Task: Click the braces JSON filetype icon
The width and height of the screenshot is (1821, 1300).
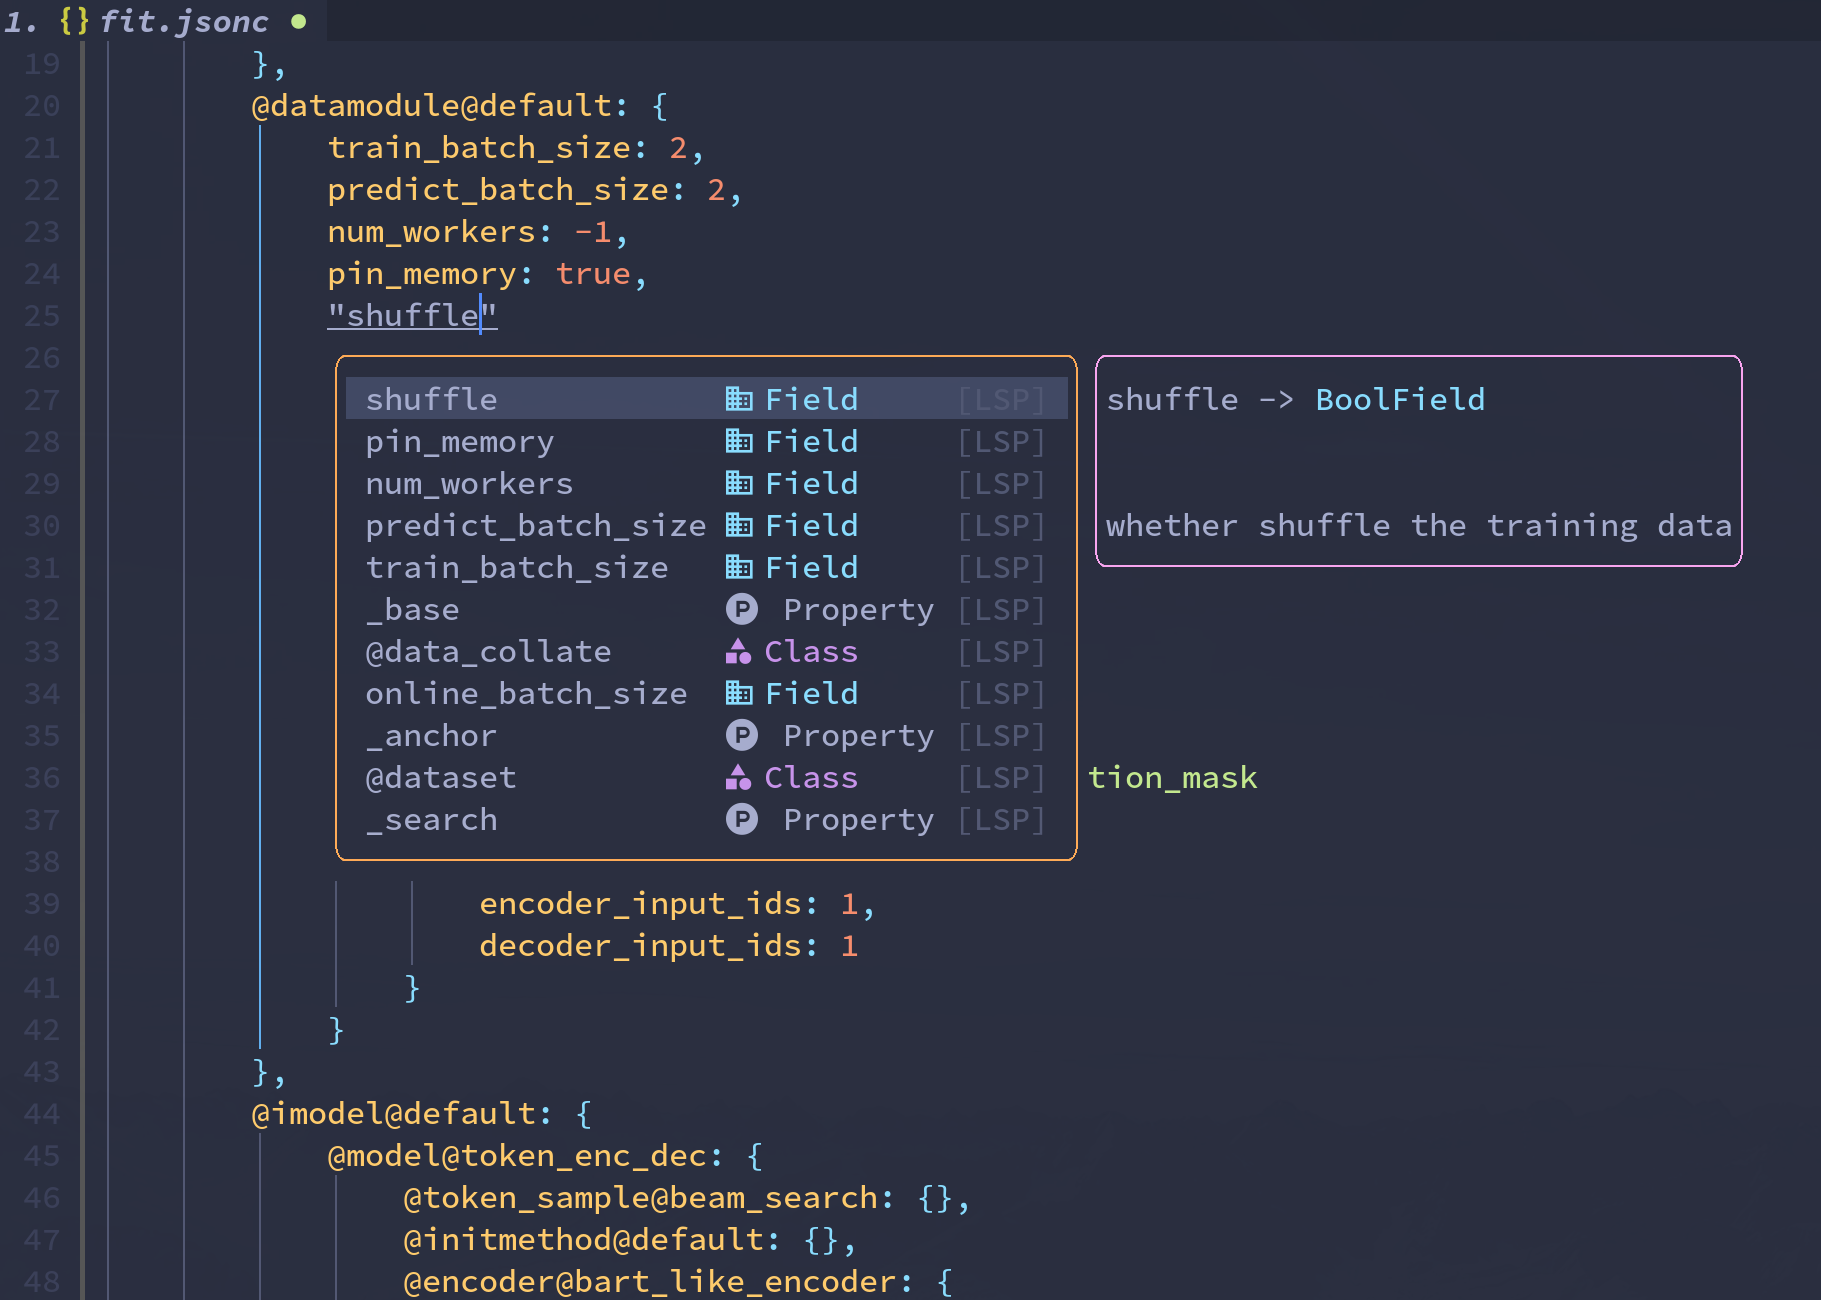Action: coord(74,21)
